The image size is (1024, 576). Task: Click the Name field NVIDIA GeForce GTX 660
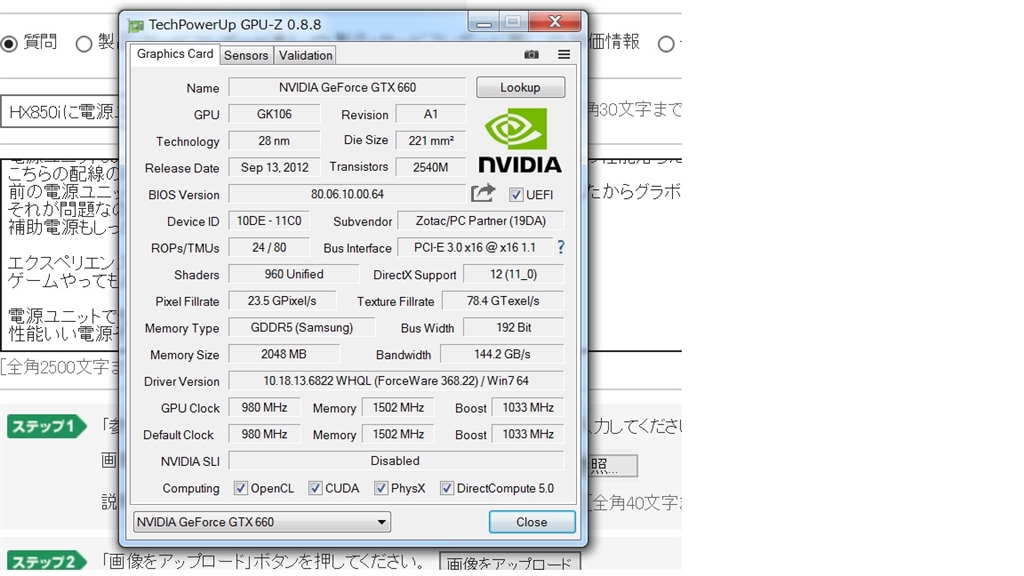[347, 88]
